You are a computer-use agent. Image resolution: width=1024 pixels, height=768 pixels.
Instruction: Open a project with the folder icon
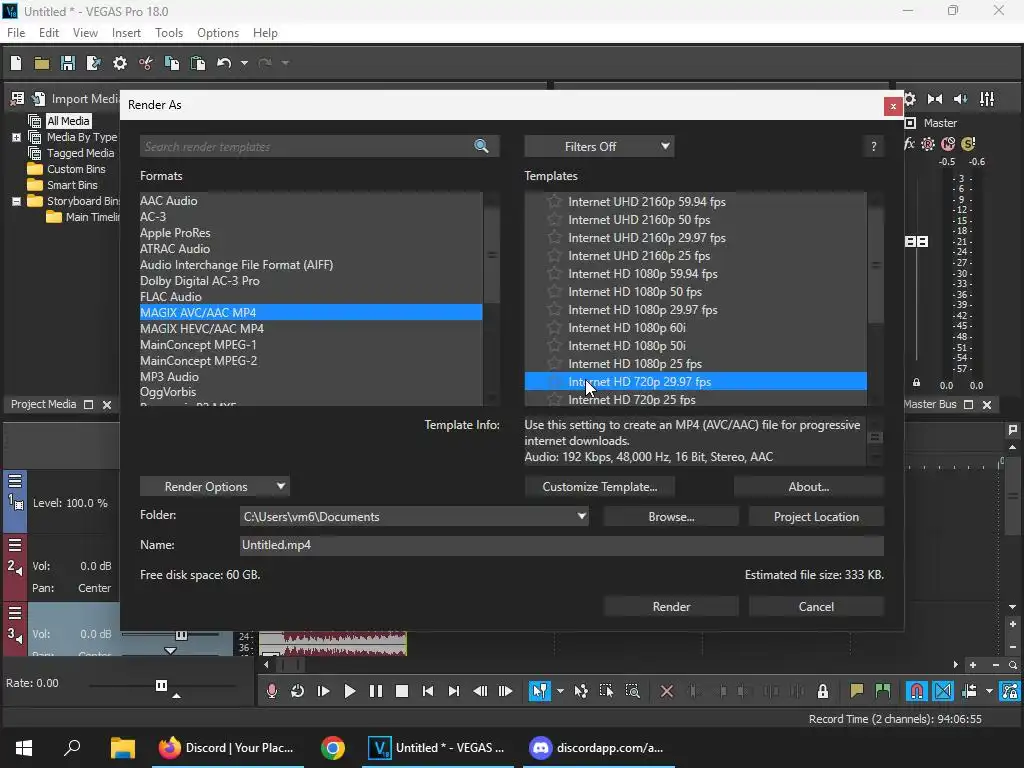[42, 63]
